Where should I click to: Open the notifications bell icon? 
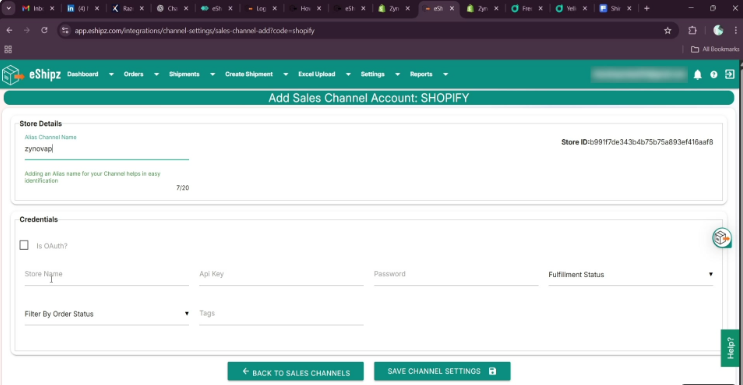pyautogui.click(x=698, y=75)
